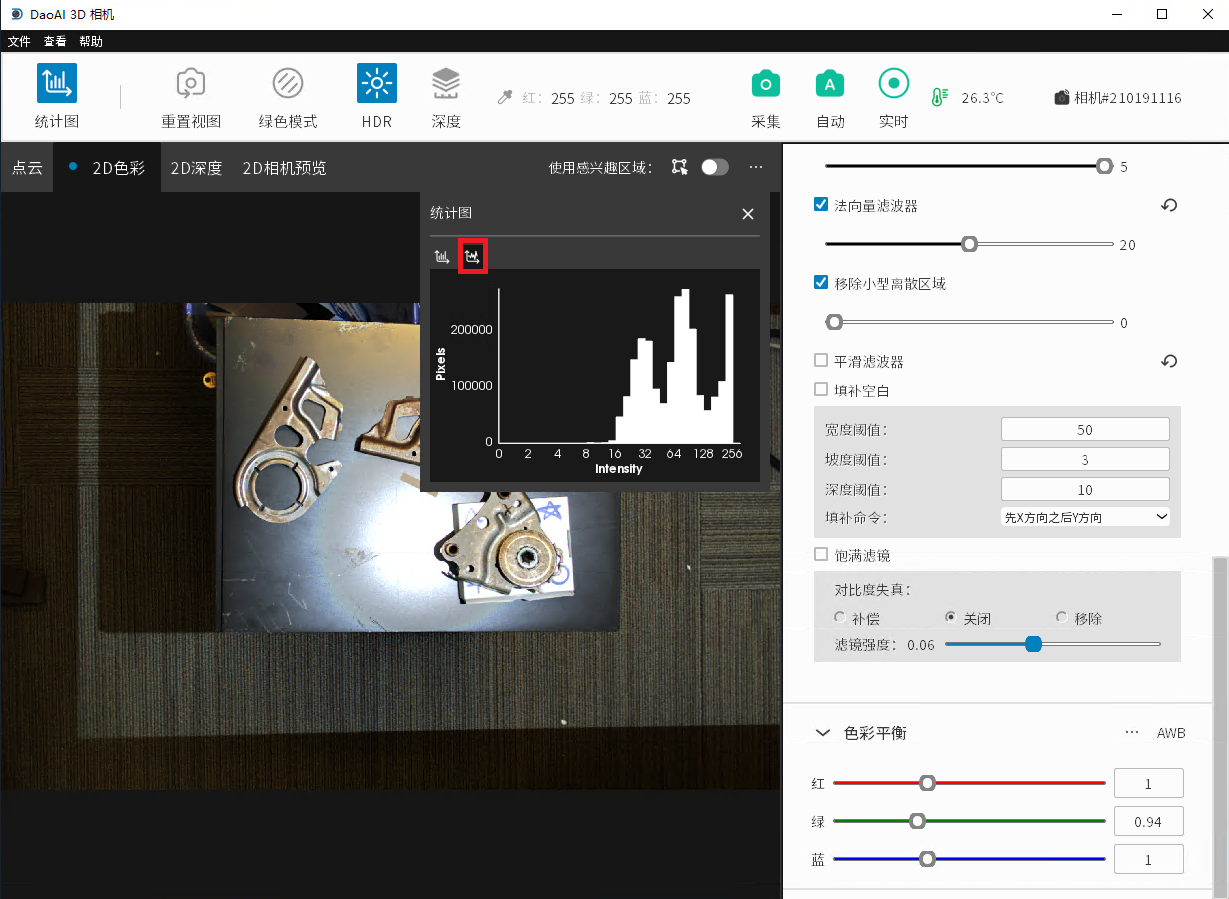Uncheck the 法向量滤波器 checkbox
This screenshot has height=899, width=1229.
(821, 205)
